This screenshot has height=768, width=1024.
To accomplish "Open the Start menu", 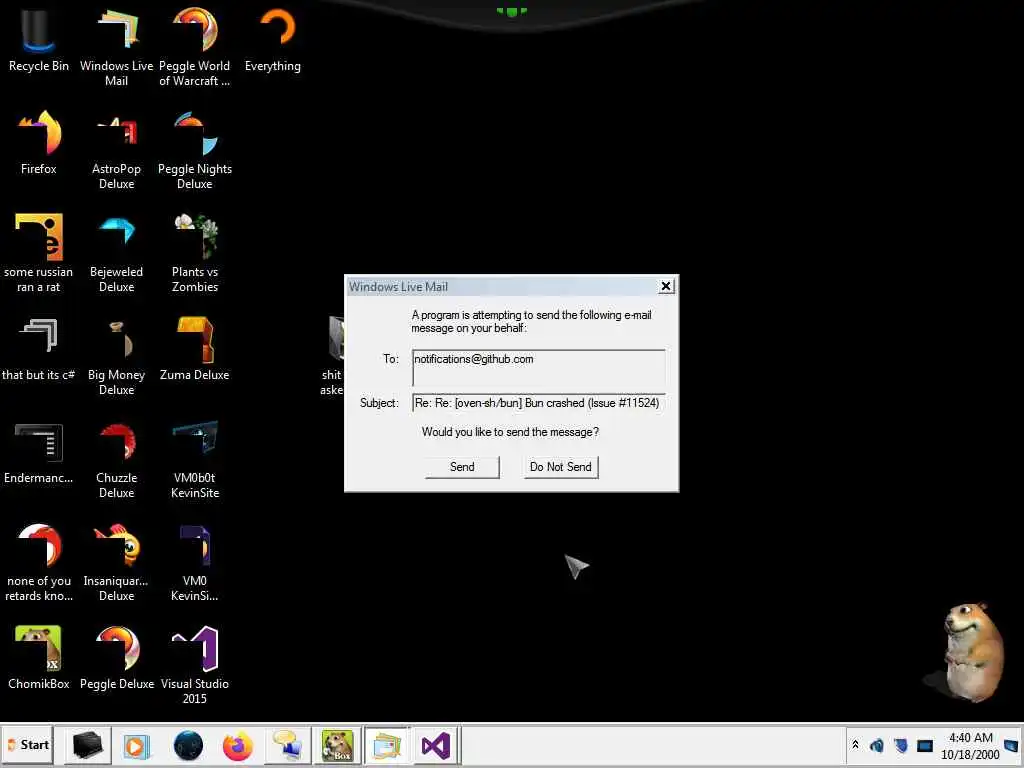I will tap(28, 745).
